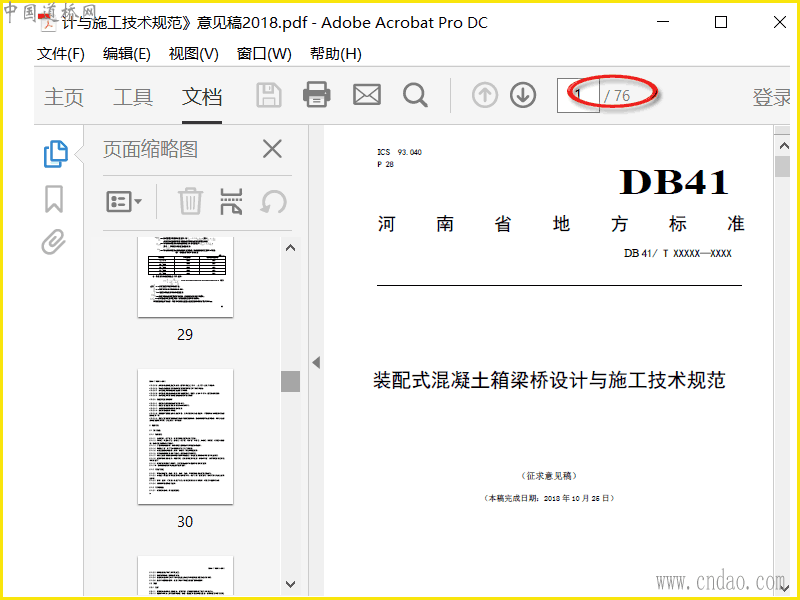
Task: Click the 页面缩略图 panel title
Action: click(151, 149)
